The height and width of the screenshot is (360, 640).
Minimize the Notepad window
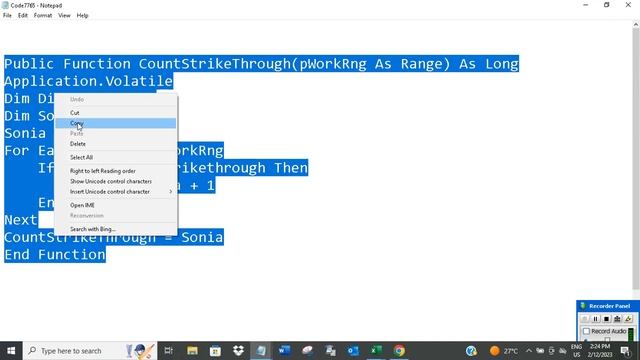point(586,5)
